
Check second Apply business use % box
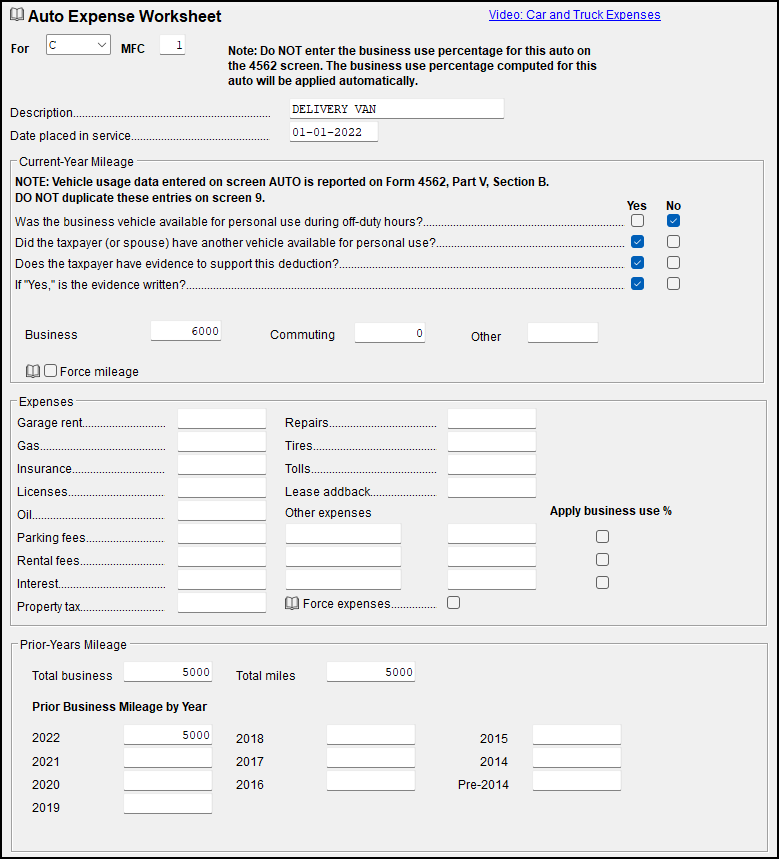(x=602, y=559)
